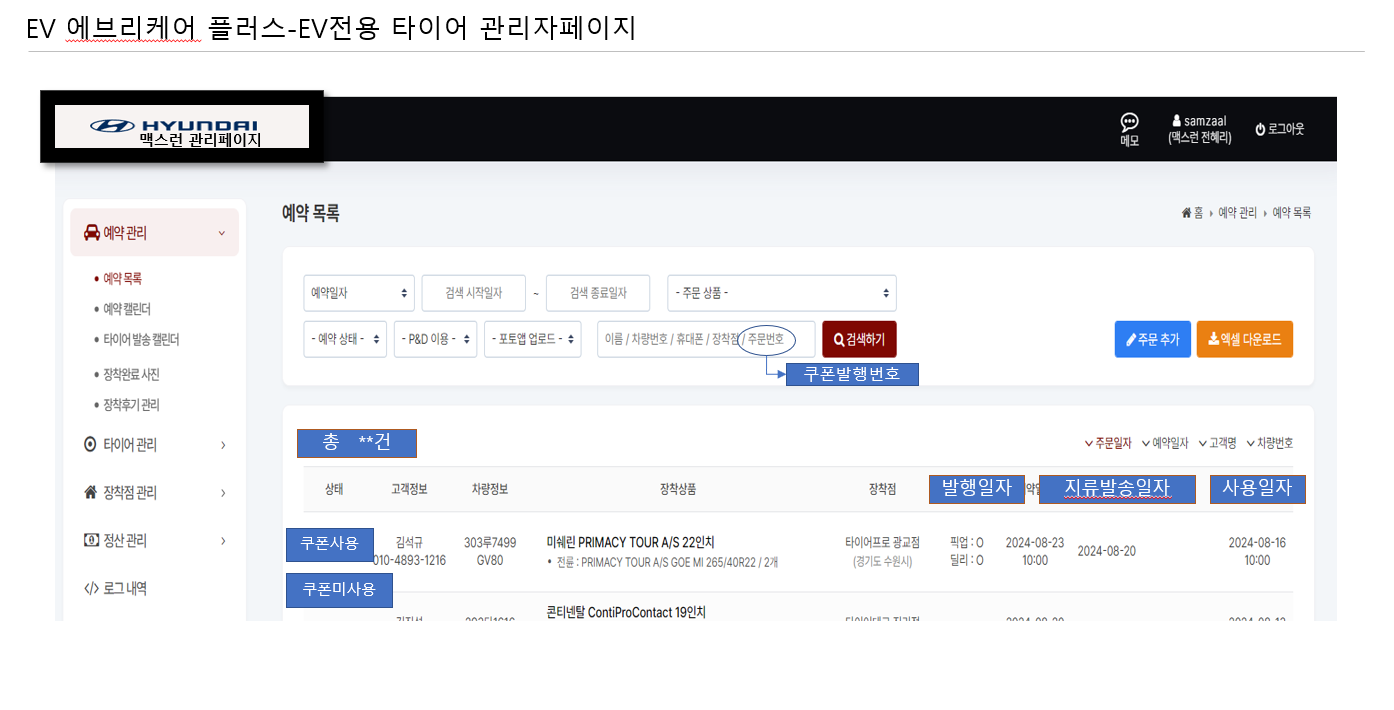The width and height of the screenshot is (1394, 710).
Task: Click the samzaal user profile icon
Action: pos(1177,120)
